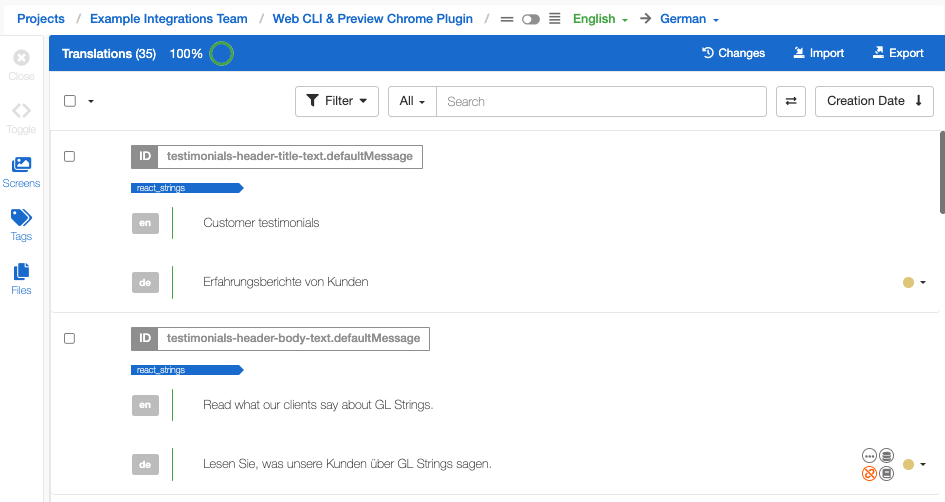This screenshot has height=502, width=945.
Task: Click the Export button
Action: (x=898, y=53)
